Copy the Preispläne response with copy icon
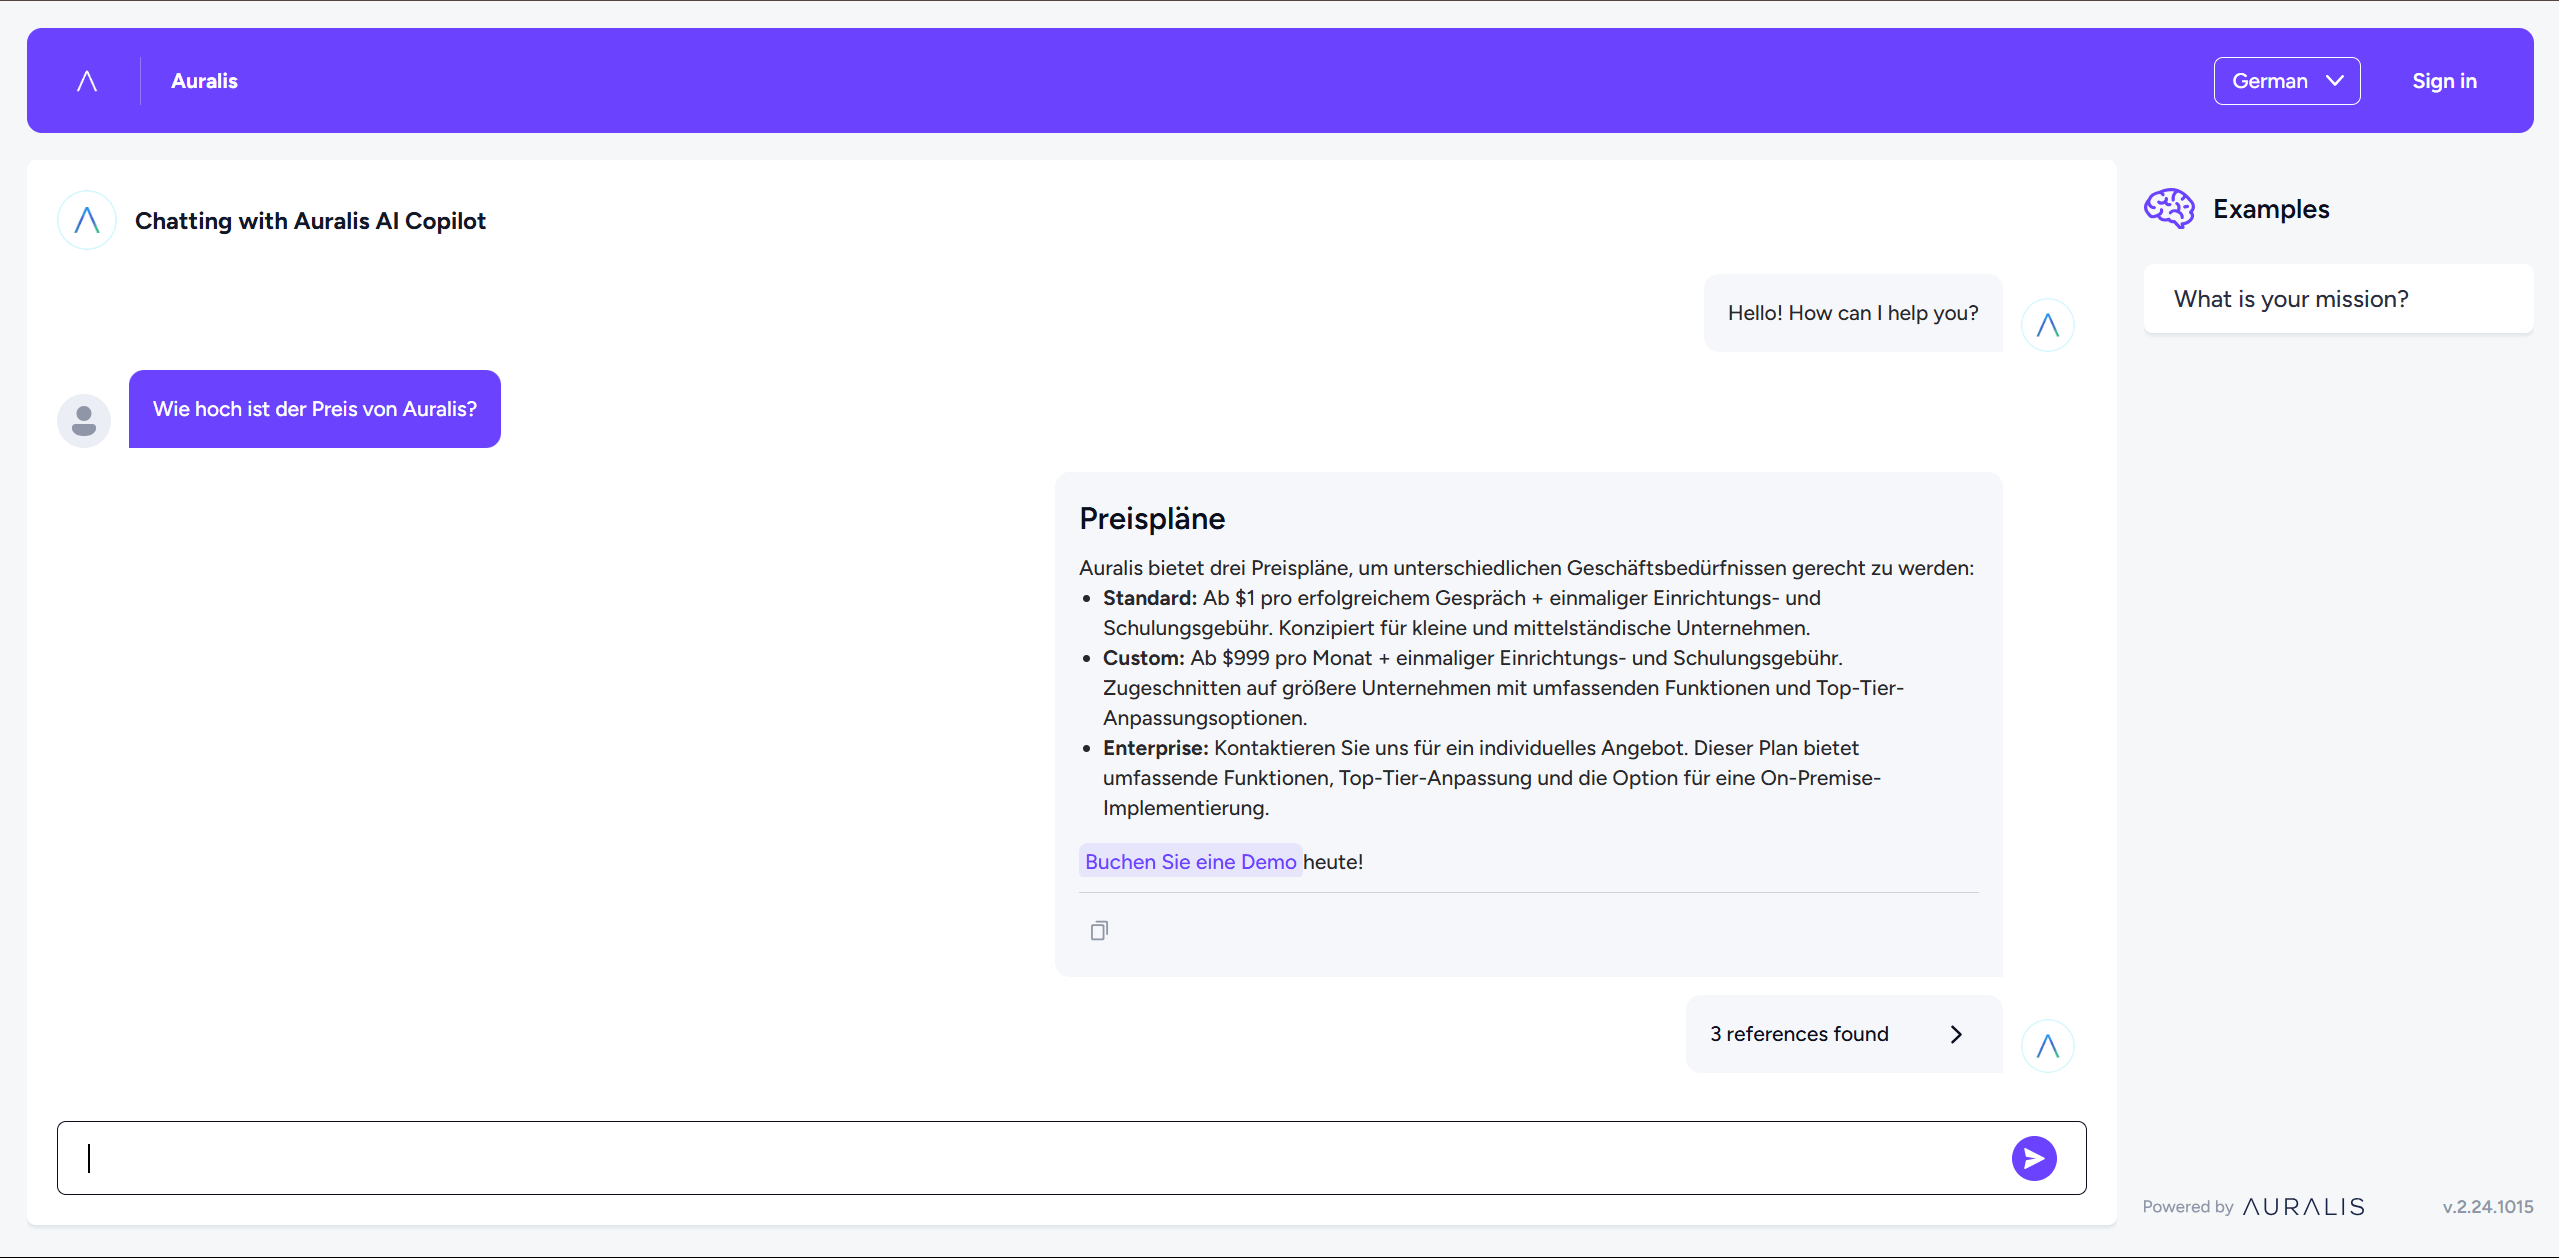This screenshot has height=1258, width=2559. [1099, 931]
